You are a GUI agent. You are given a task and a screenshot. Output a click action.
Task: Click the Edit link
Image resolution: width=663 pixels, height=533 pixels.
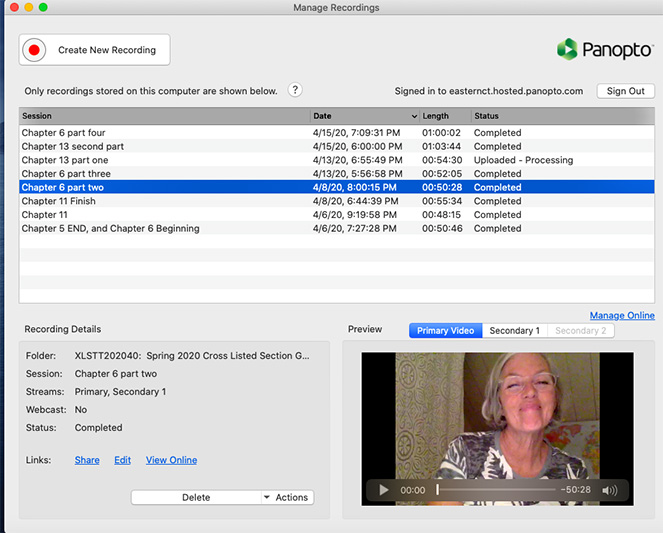[122, 460]
